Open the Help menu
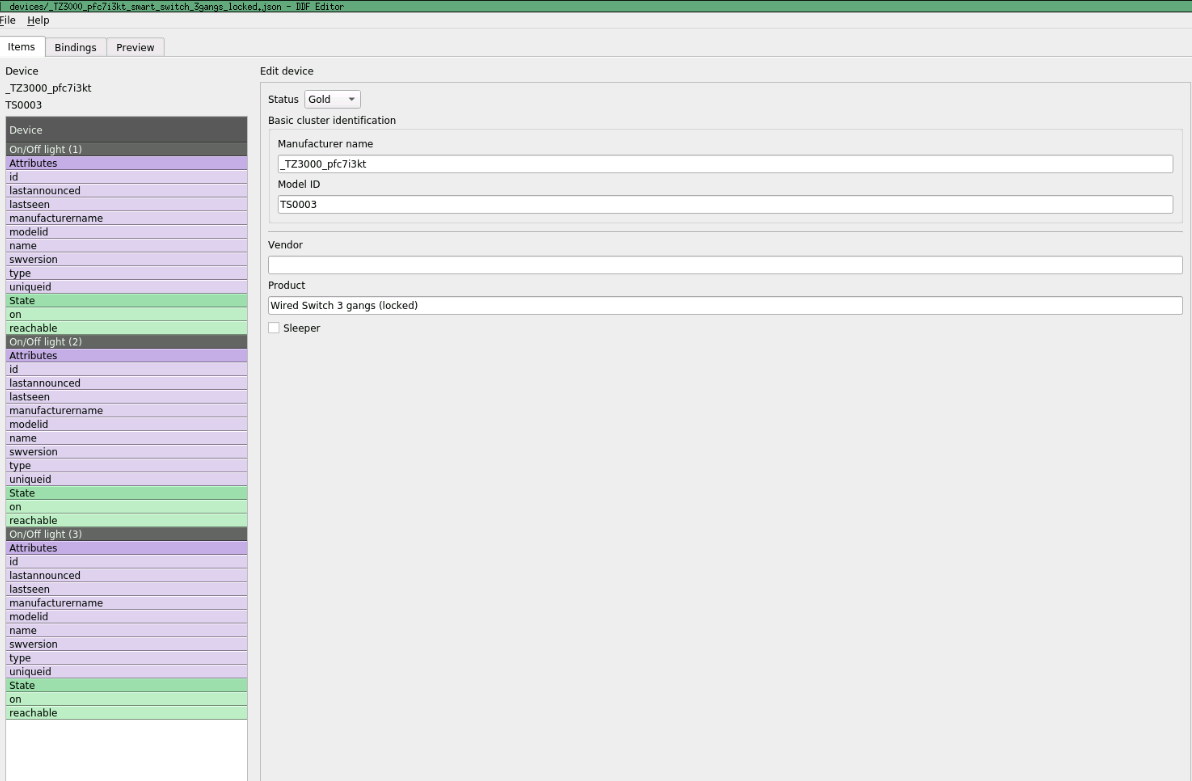1192x781 pixels. (x=38, y=21)
